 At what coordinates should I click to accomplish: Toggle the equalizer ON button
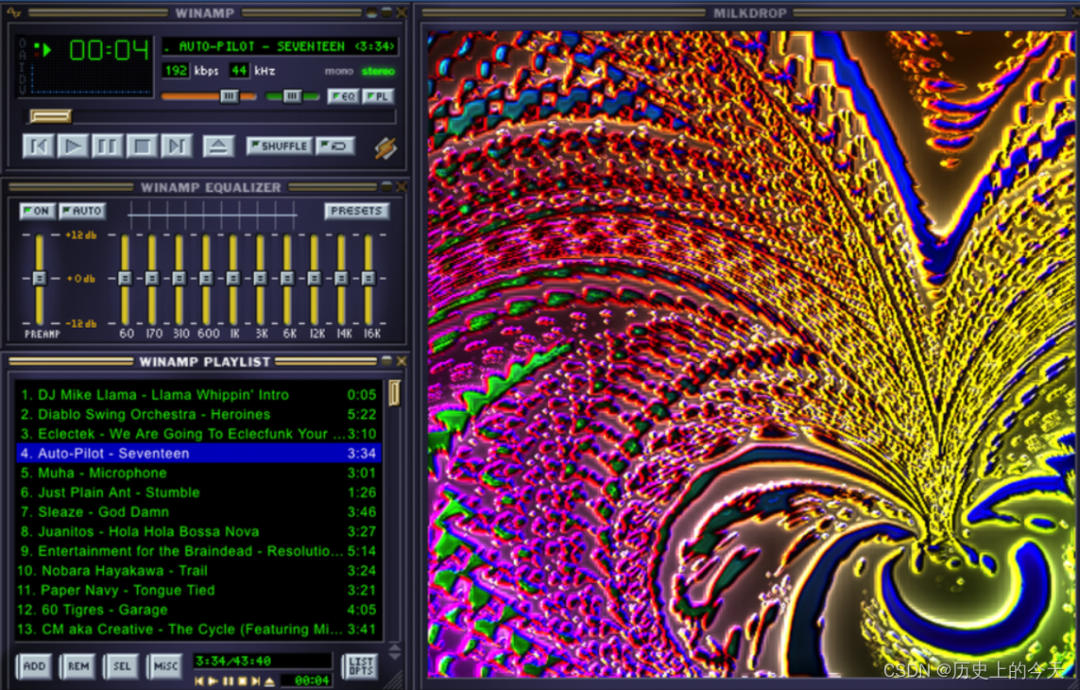point(37,211)
